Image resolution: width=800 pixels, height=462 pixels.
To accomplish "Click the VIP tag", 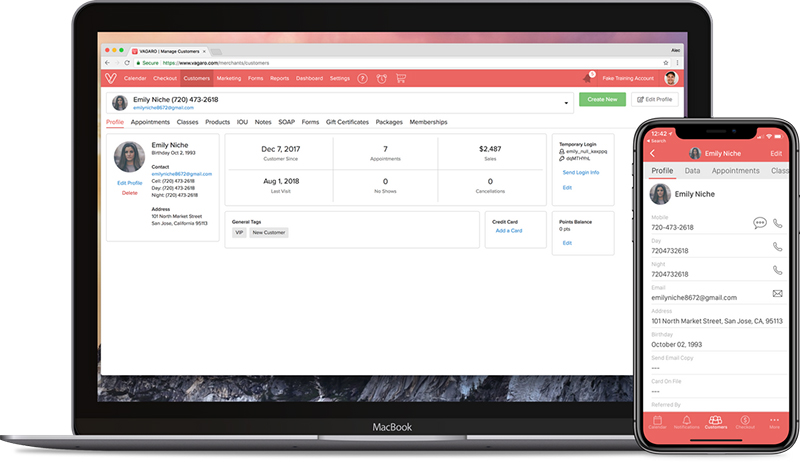I will click(239, 233).
